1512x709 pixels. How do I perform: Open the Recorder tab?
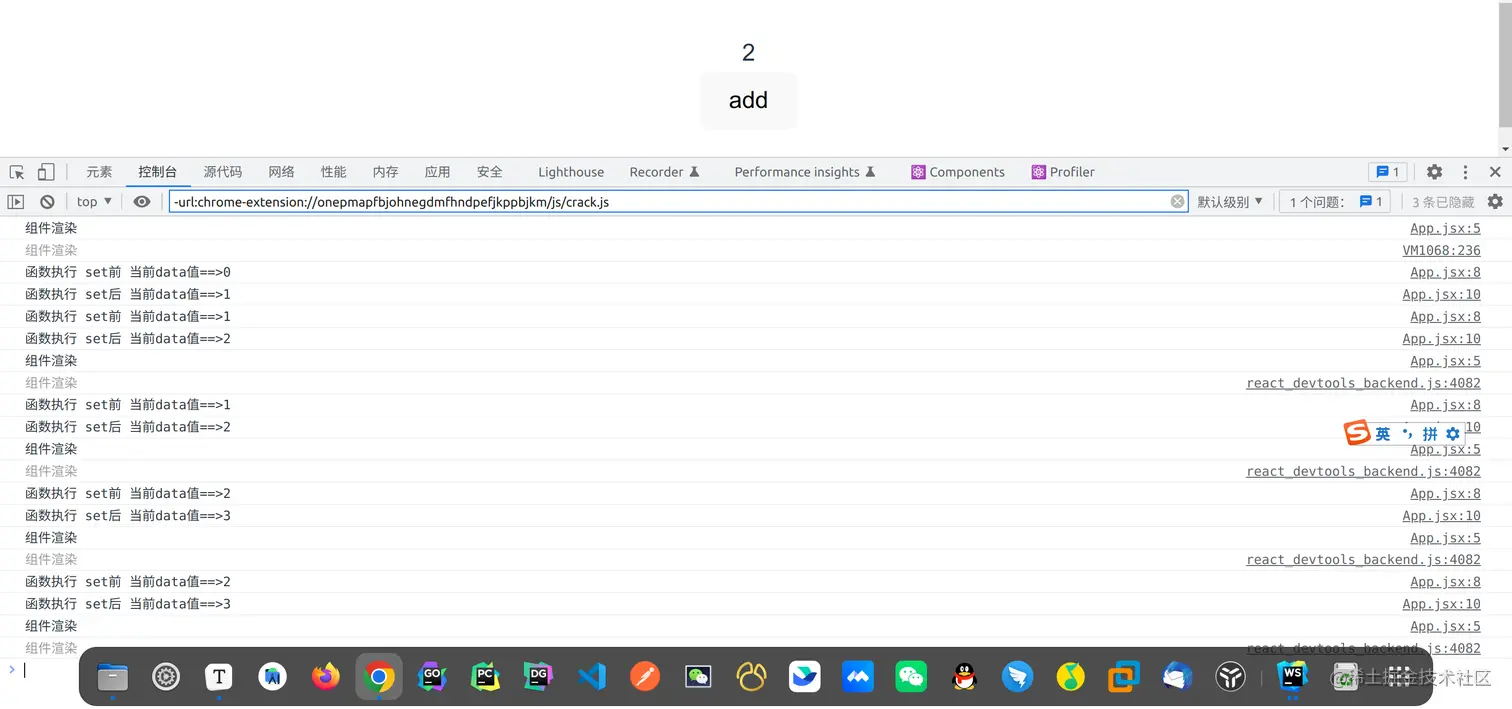664,172
